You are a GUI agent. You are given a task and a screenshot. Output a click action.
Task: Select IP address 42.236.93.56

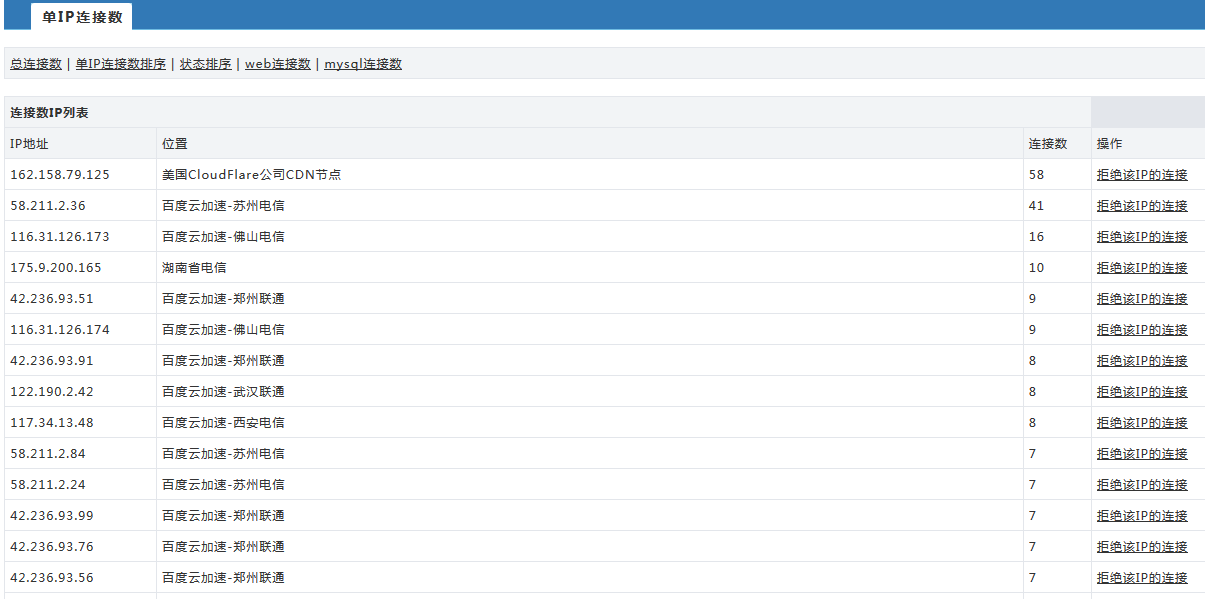[x=52, y=578]
